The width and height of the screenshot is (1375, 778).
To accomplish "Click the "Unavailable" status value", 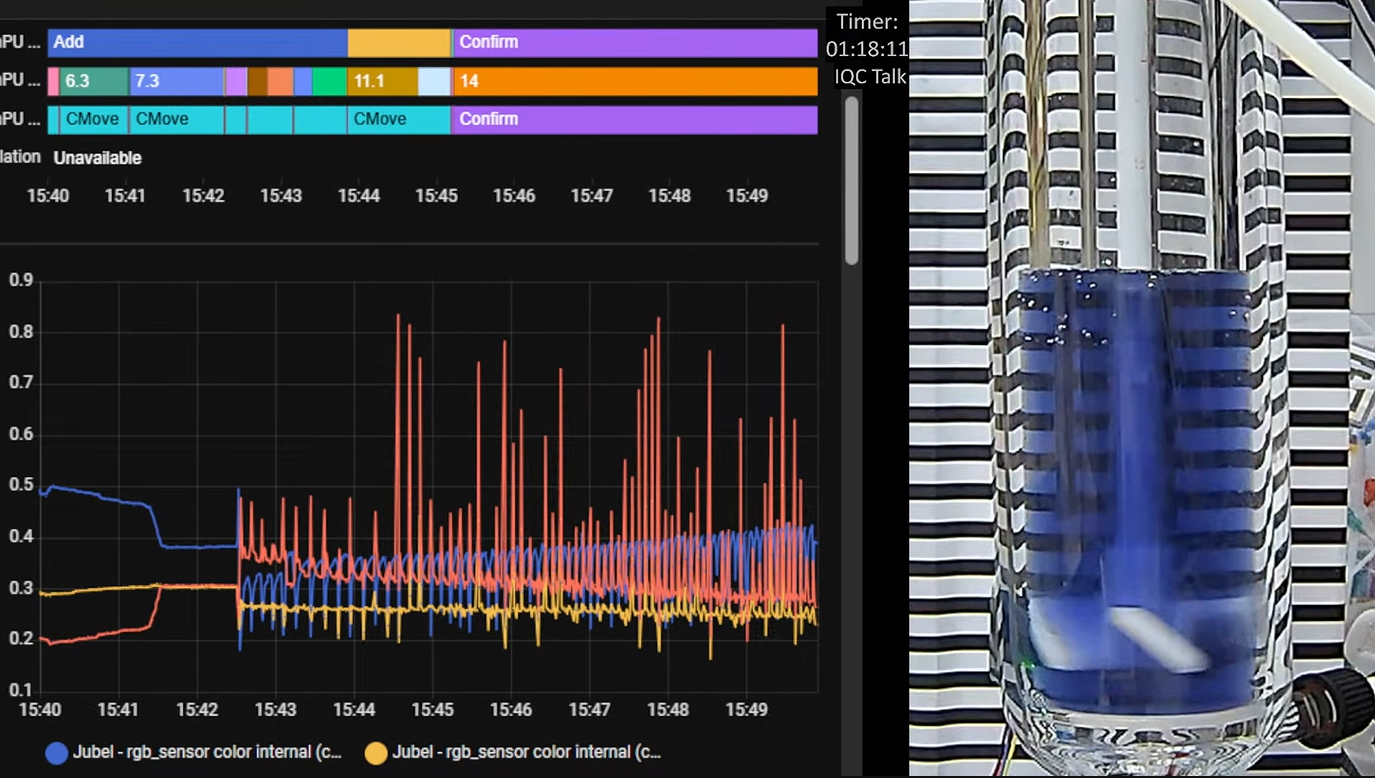I will 97,158.
